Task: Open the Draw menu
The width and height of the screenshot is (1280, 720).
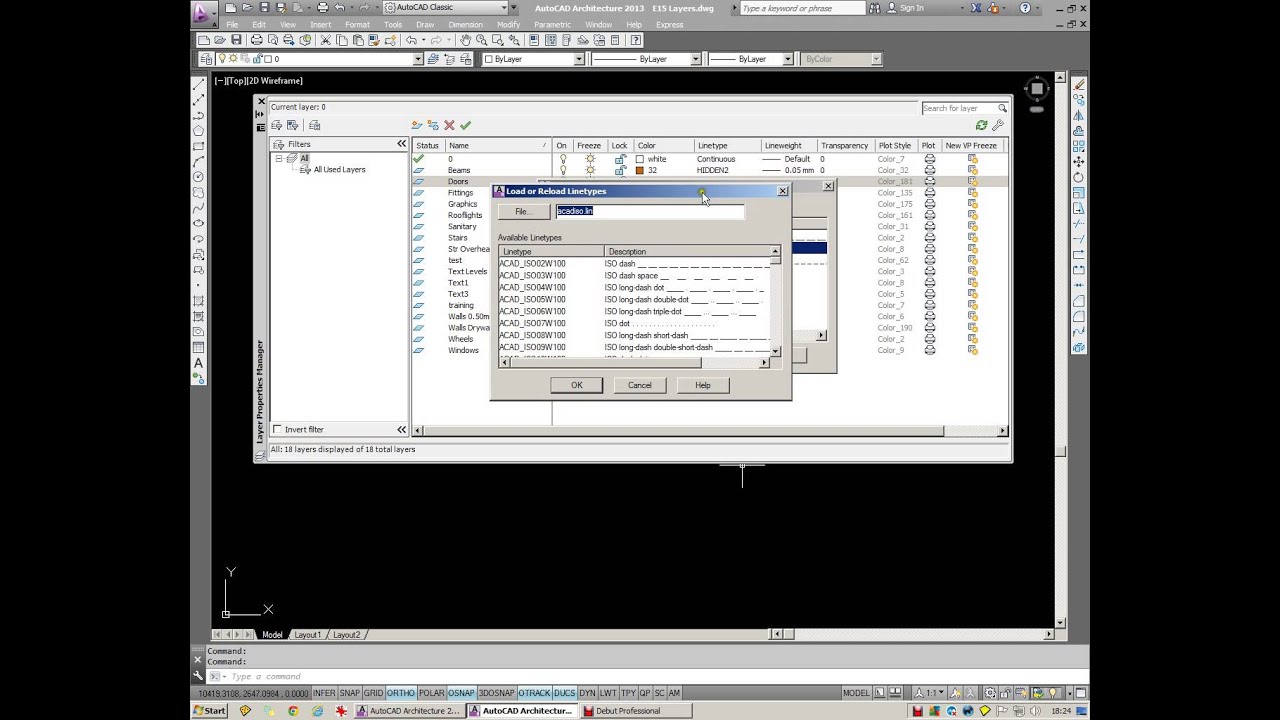Action: tap(425, 25)
